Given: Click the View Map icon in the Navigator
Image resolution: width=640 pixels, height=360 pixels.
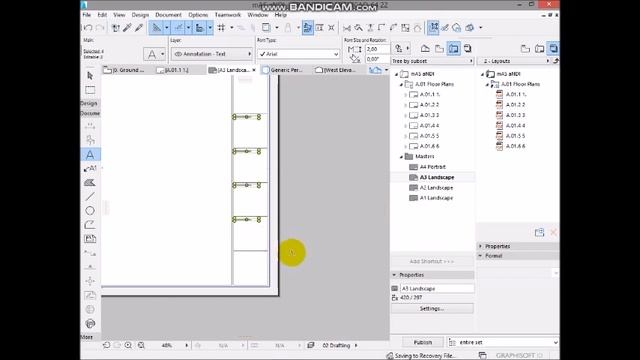Looking at the screenshot, I should (439, 49).
